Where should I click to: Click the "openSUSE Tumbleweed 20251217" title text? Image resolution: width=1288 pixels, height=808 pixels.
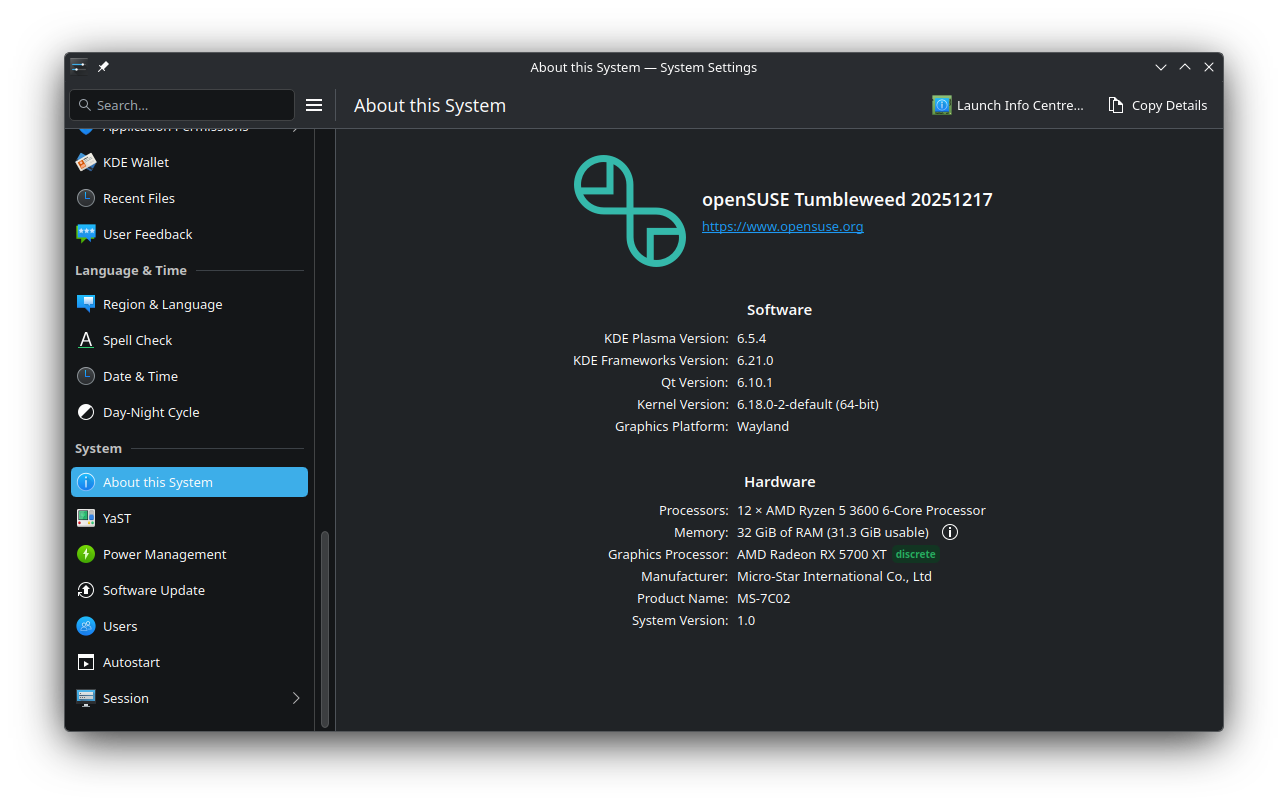(x=847, y=199)
